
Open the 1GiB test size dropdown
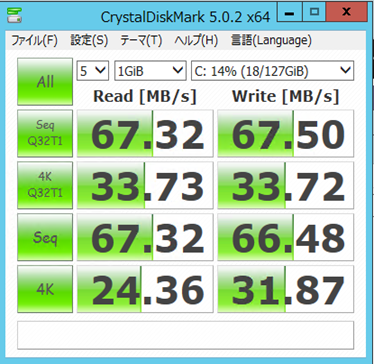[x=150, y=70]
